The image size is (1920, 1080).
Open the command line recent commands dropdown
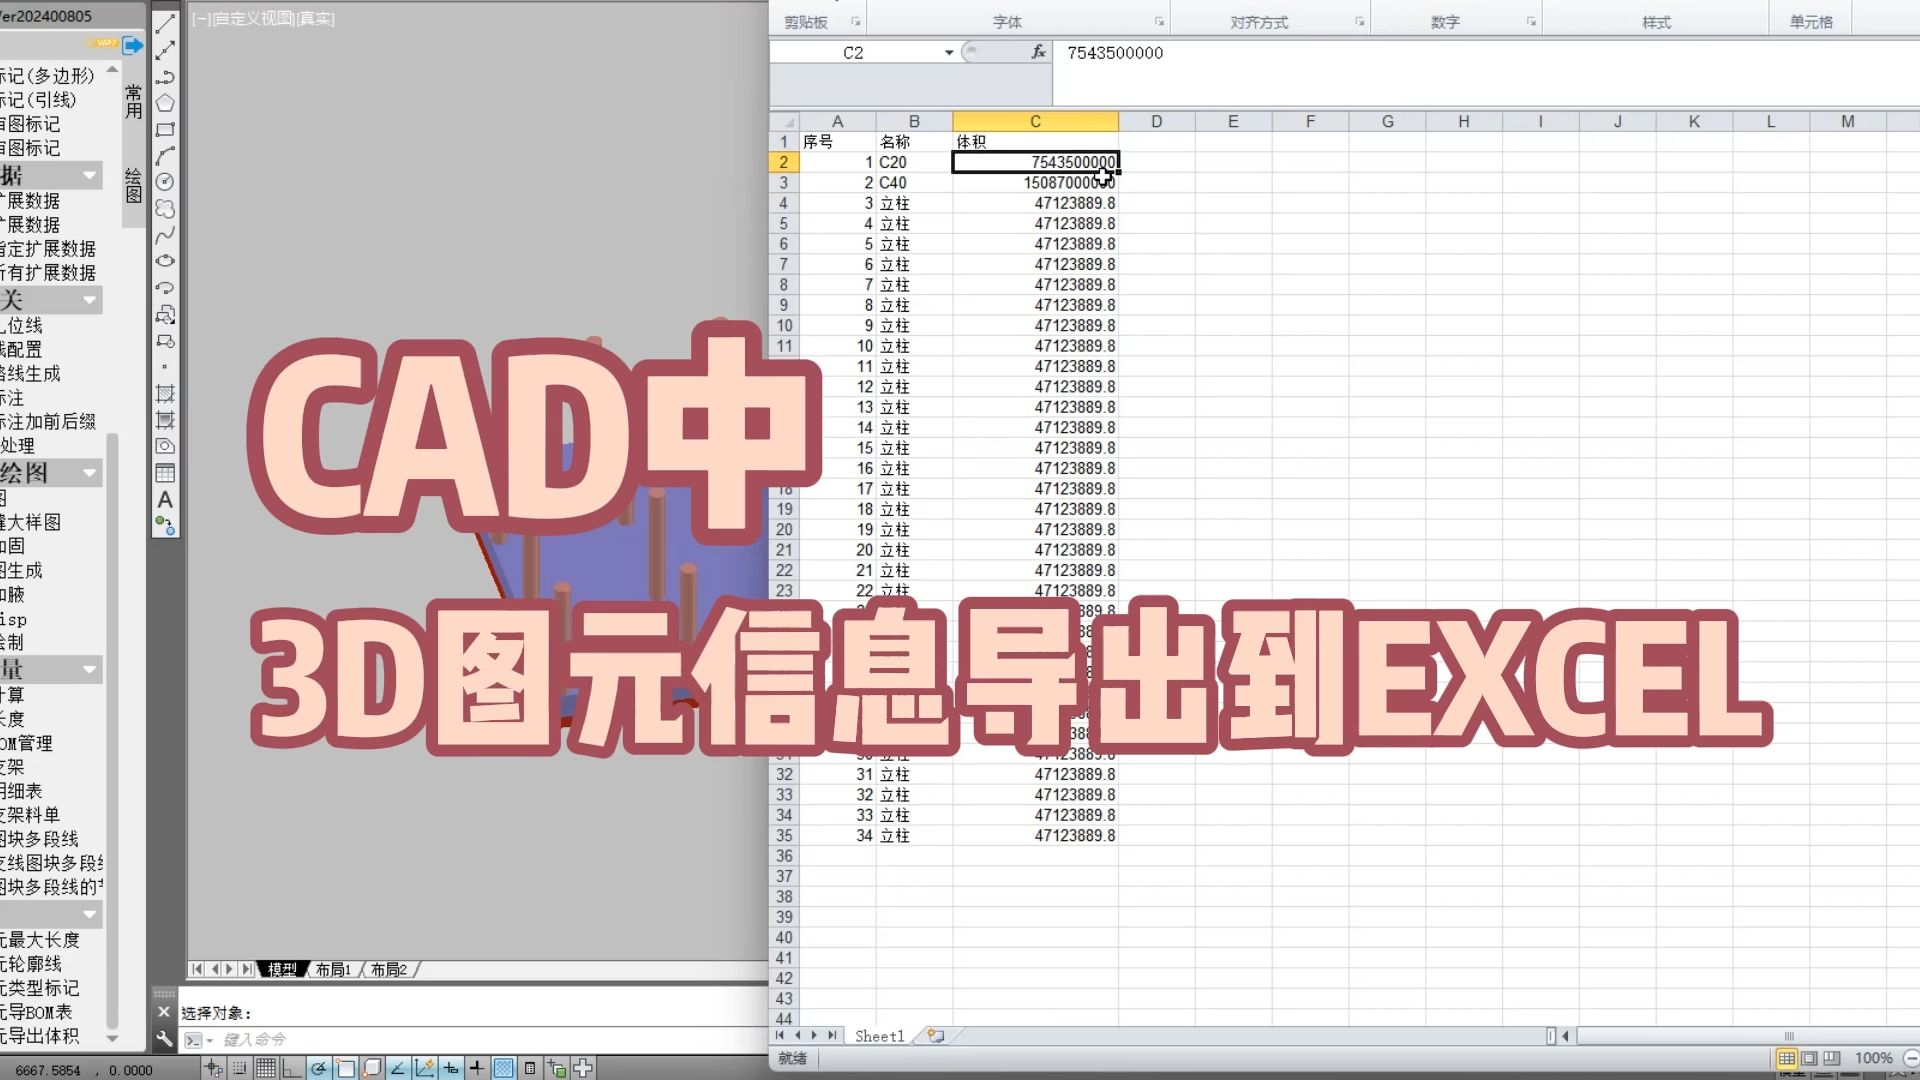[209, 1040]
